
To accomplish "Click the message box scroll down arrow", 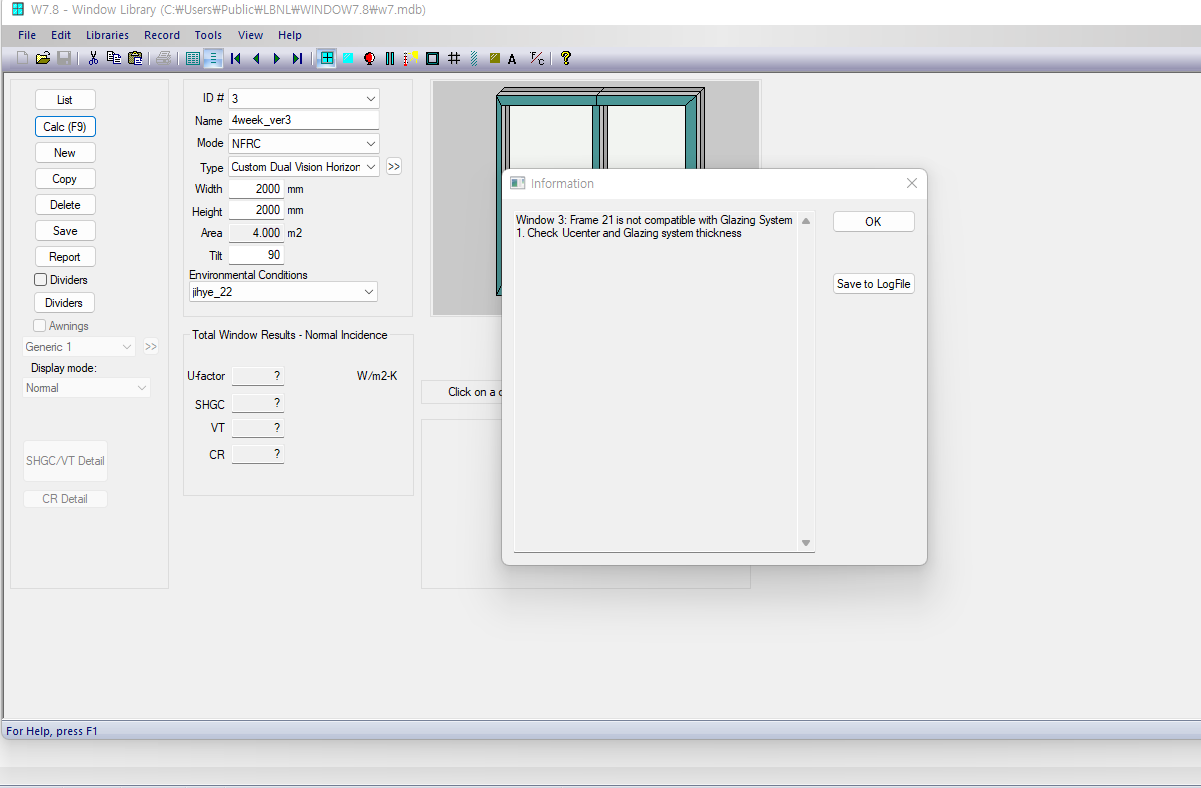I will tap(806, 543).
